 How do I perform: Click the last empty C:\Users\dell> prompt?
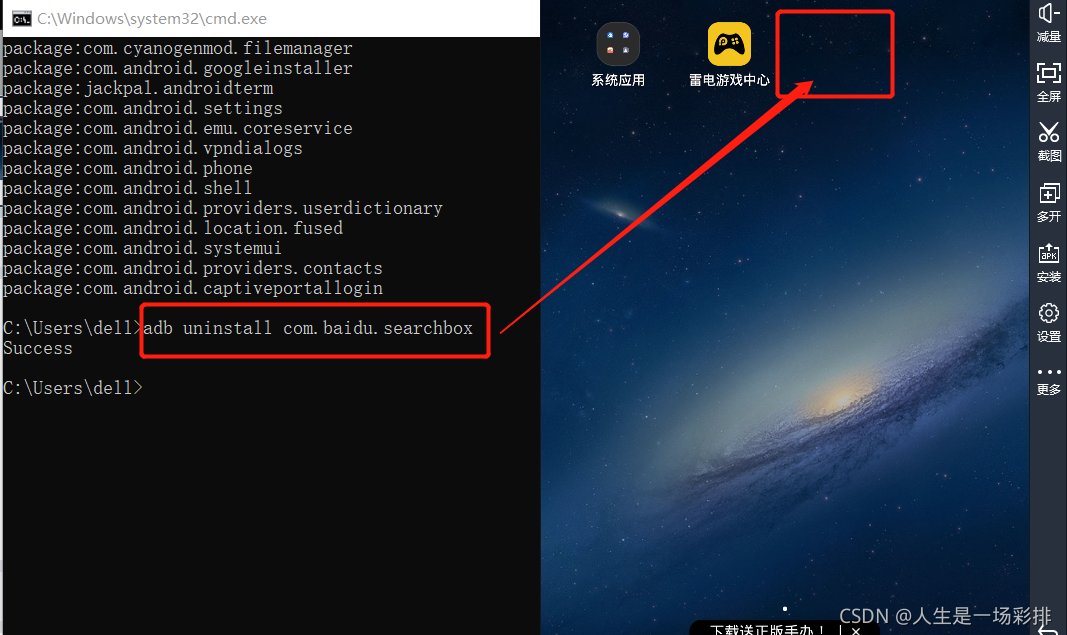tap(73, 388)
